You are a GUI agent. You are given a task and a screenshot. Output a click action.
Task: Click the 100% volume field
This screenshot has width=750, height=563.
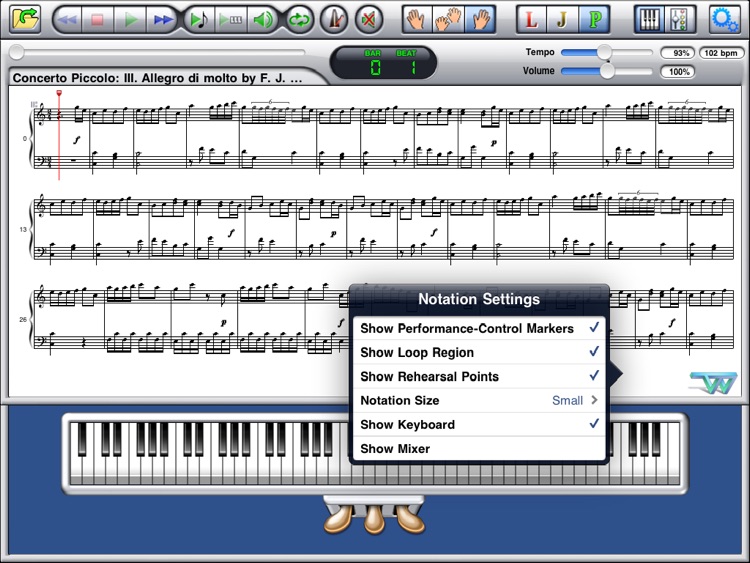click(x=678, y=72)
